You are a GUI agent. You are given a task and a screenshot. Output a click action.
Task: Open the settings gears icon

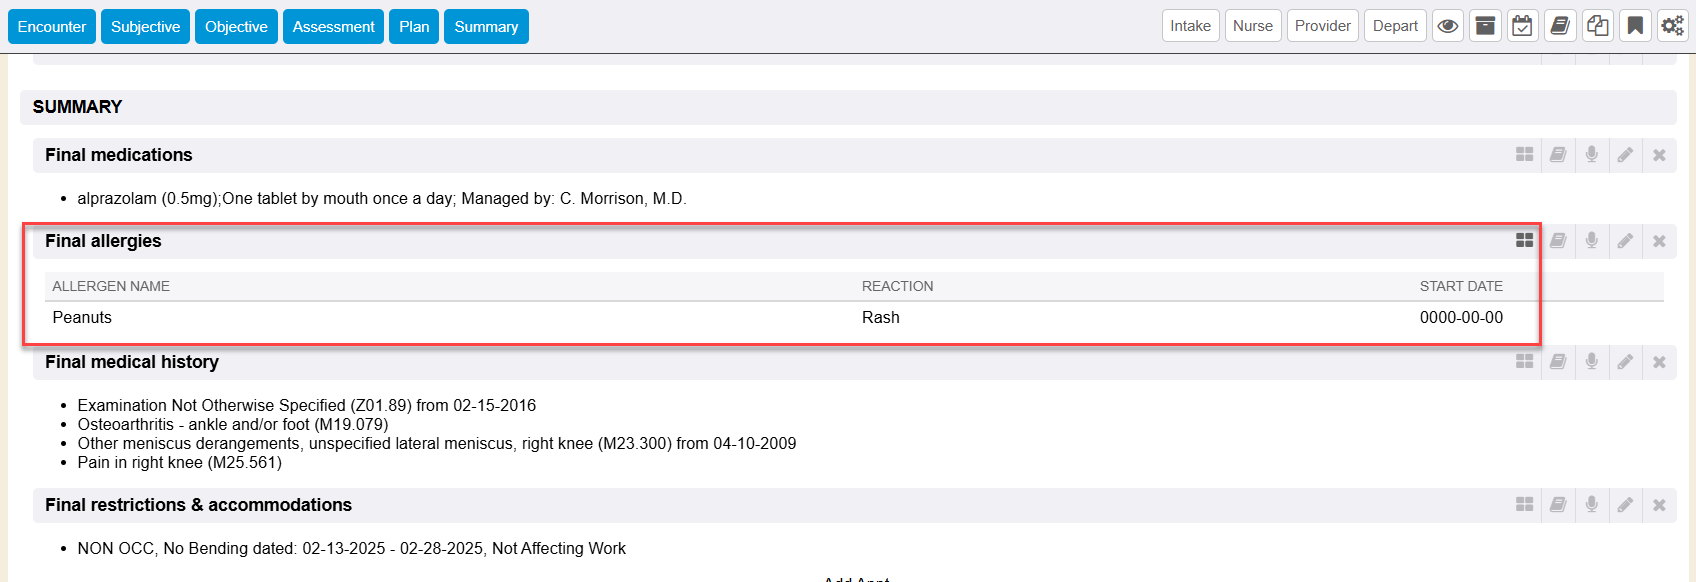[1672, 26]
